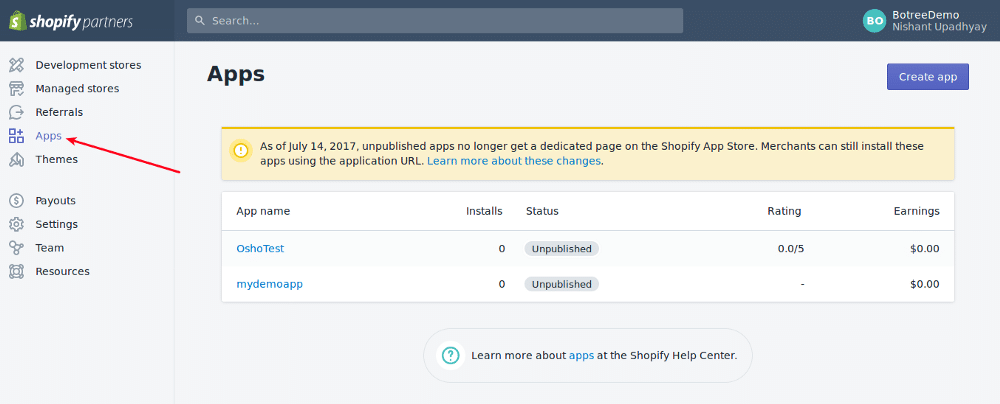Click the Status column header
This screenshot has height=404, width=1000.
pos(542,211)
